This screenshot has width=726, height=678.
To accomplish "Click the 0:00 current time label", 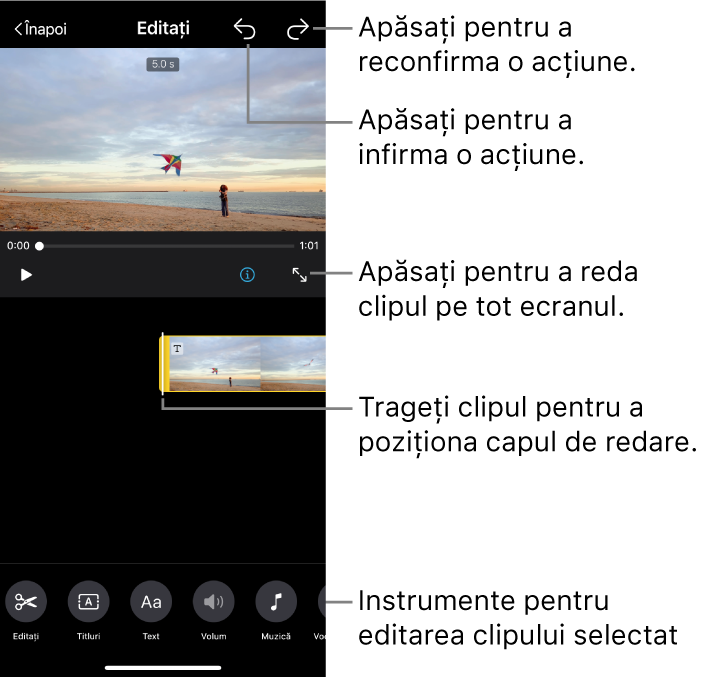I will [x=18, y=246].
